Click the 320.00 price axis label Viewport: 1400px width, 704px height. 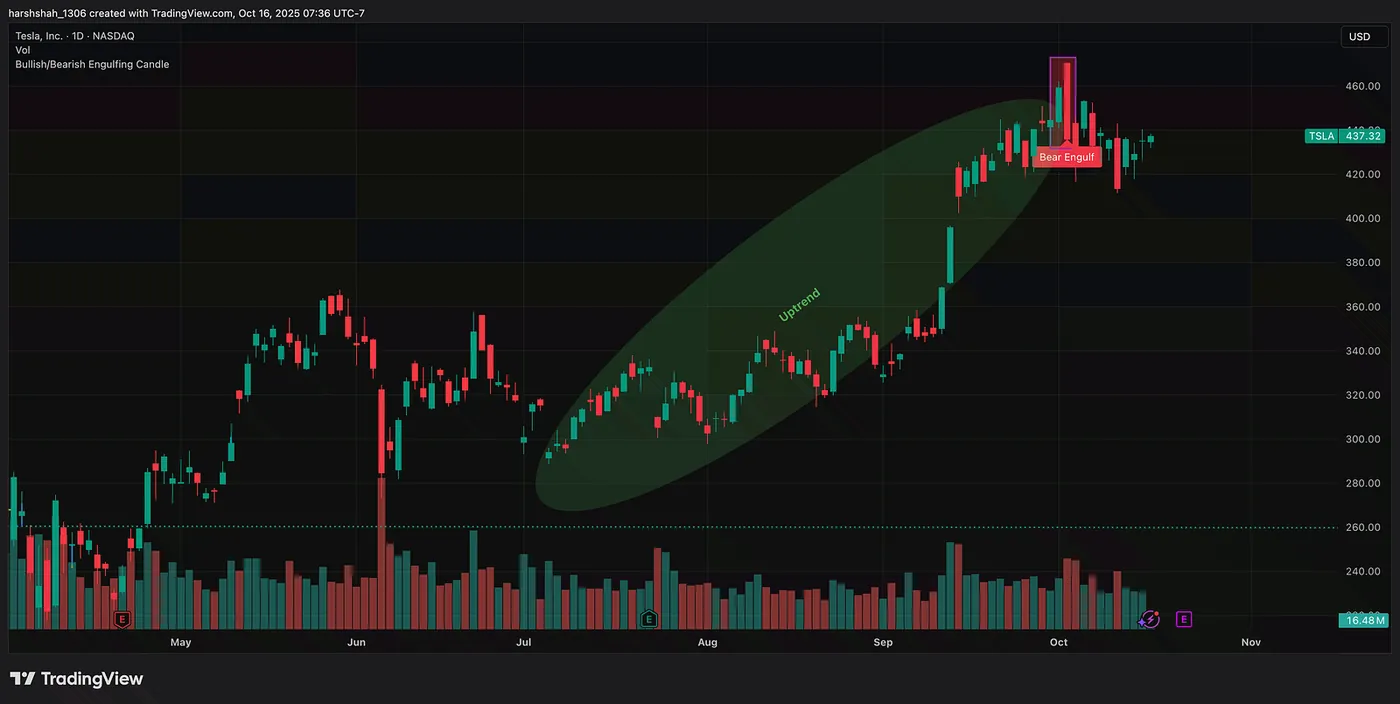coord(1362,395)
